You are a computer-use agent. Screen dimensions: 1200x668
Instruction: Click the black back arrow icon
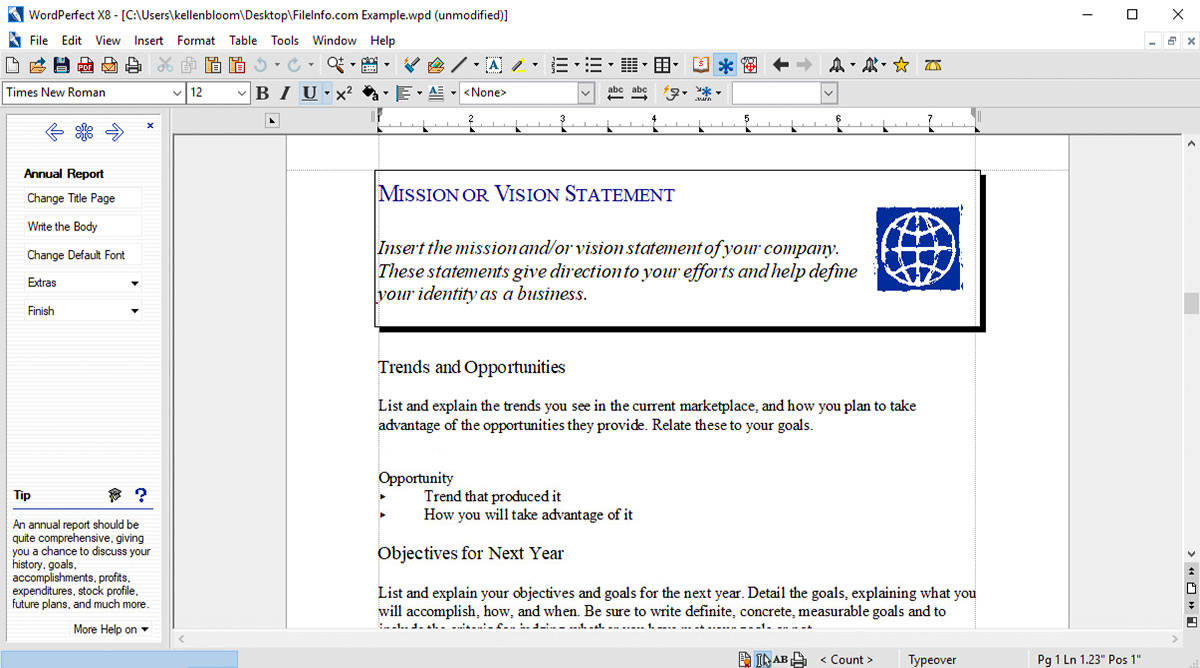tap(780, 66)
